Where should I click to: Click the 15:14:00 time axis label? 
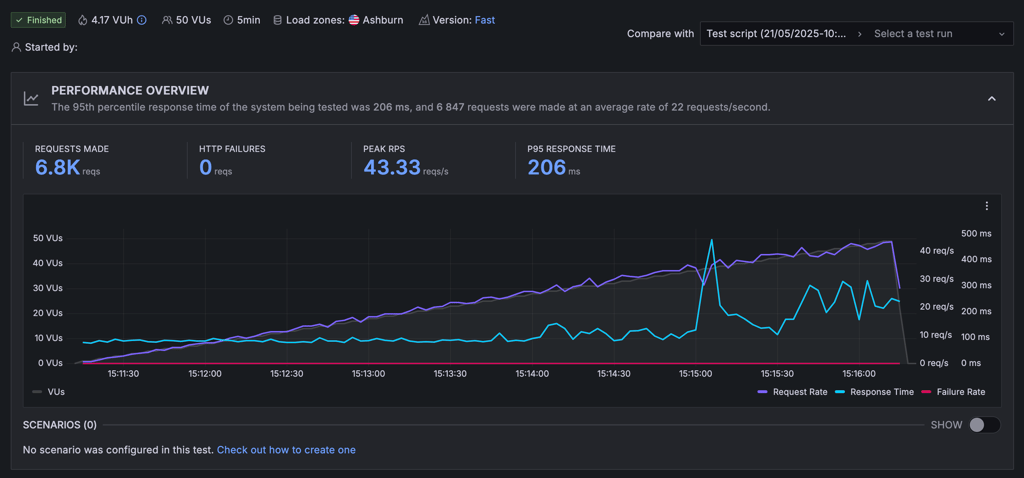click(532, 374)
